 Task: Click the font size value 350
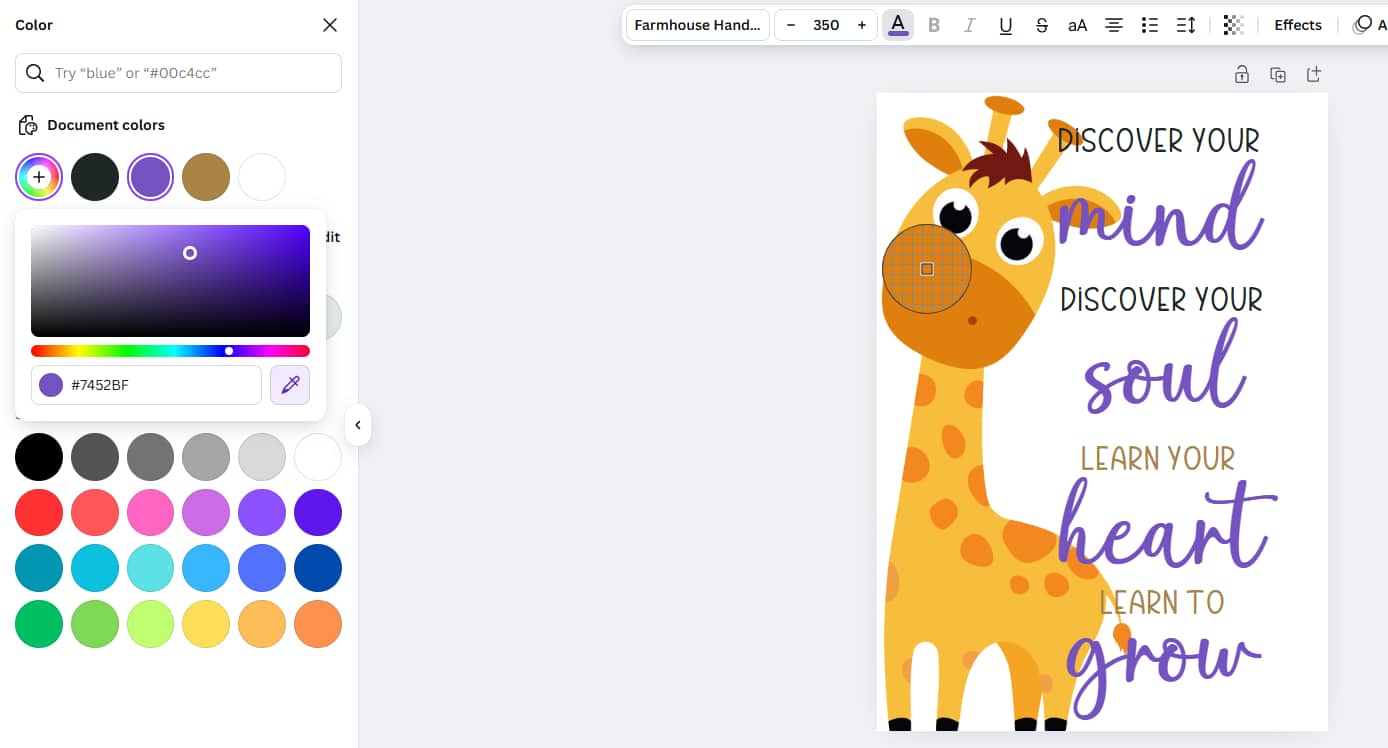pos(826,25)
